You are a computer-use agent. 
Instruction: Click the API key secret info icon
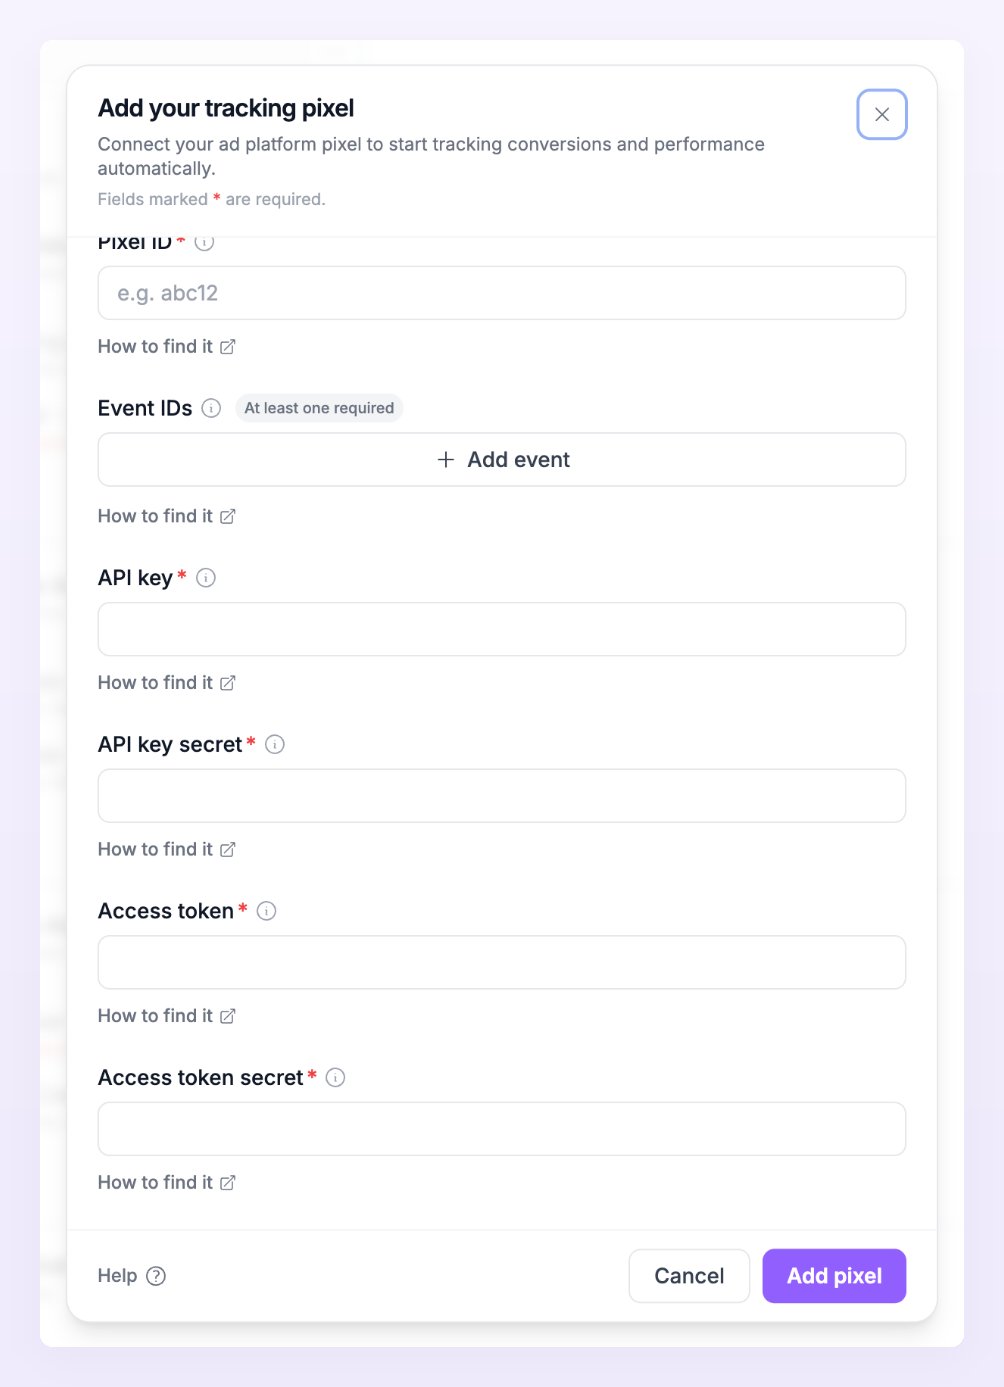pyautogui.click(x=275, y=744)
